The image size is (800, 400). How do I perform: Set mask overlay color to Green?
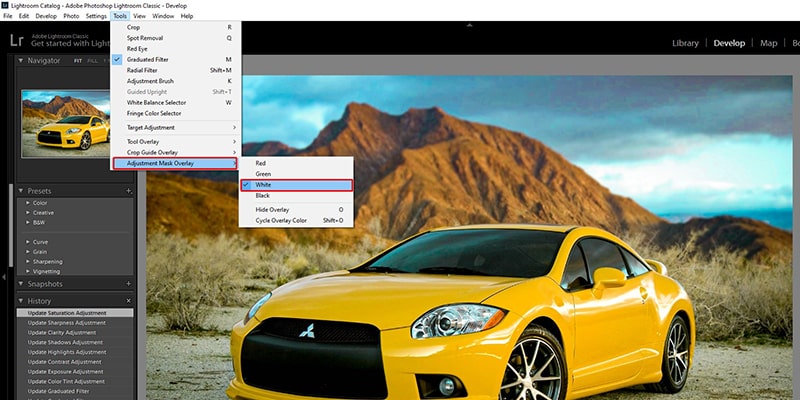tap(296, 174)
